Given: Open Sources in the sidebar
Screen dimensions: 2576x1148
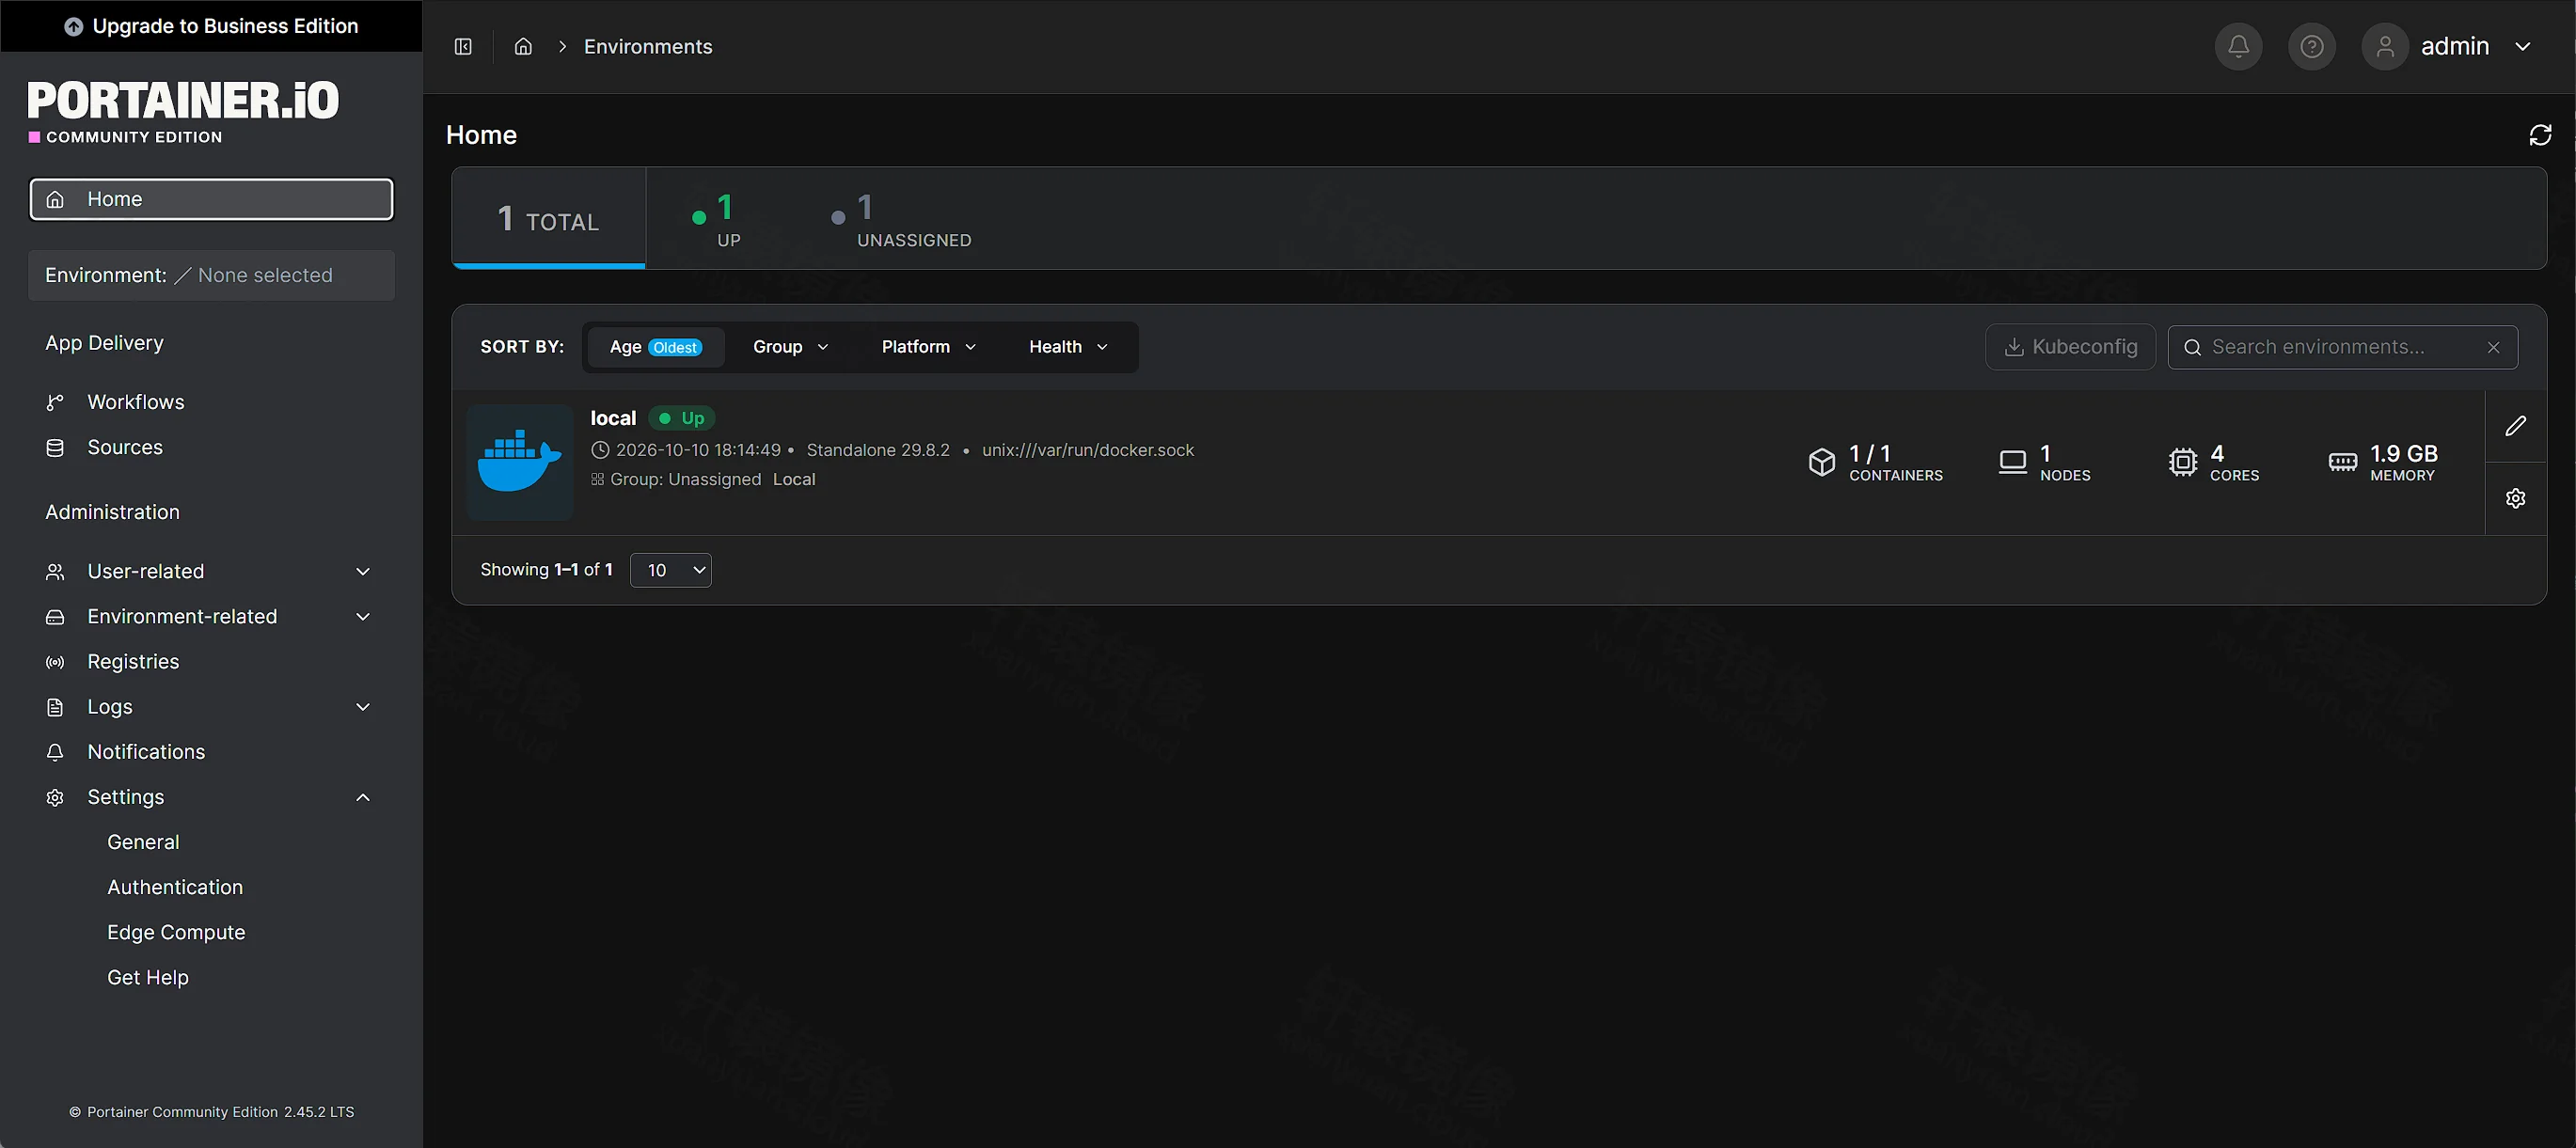Looking at the screenshot, I should (x=210, y=447).
